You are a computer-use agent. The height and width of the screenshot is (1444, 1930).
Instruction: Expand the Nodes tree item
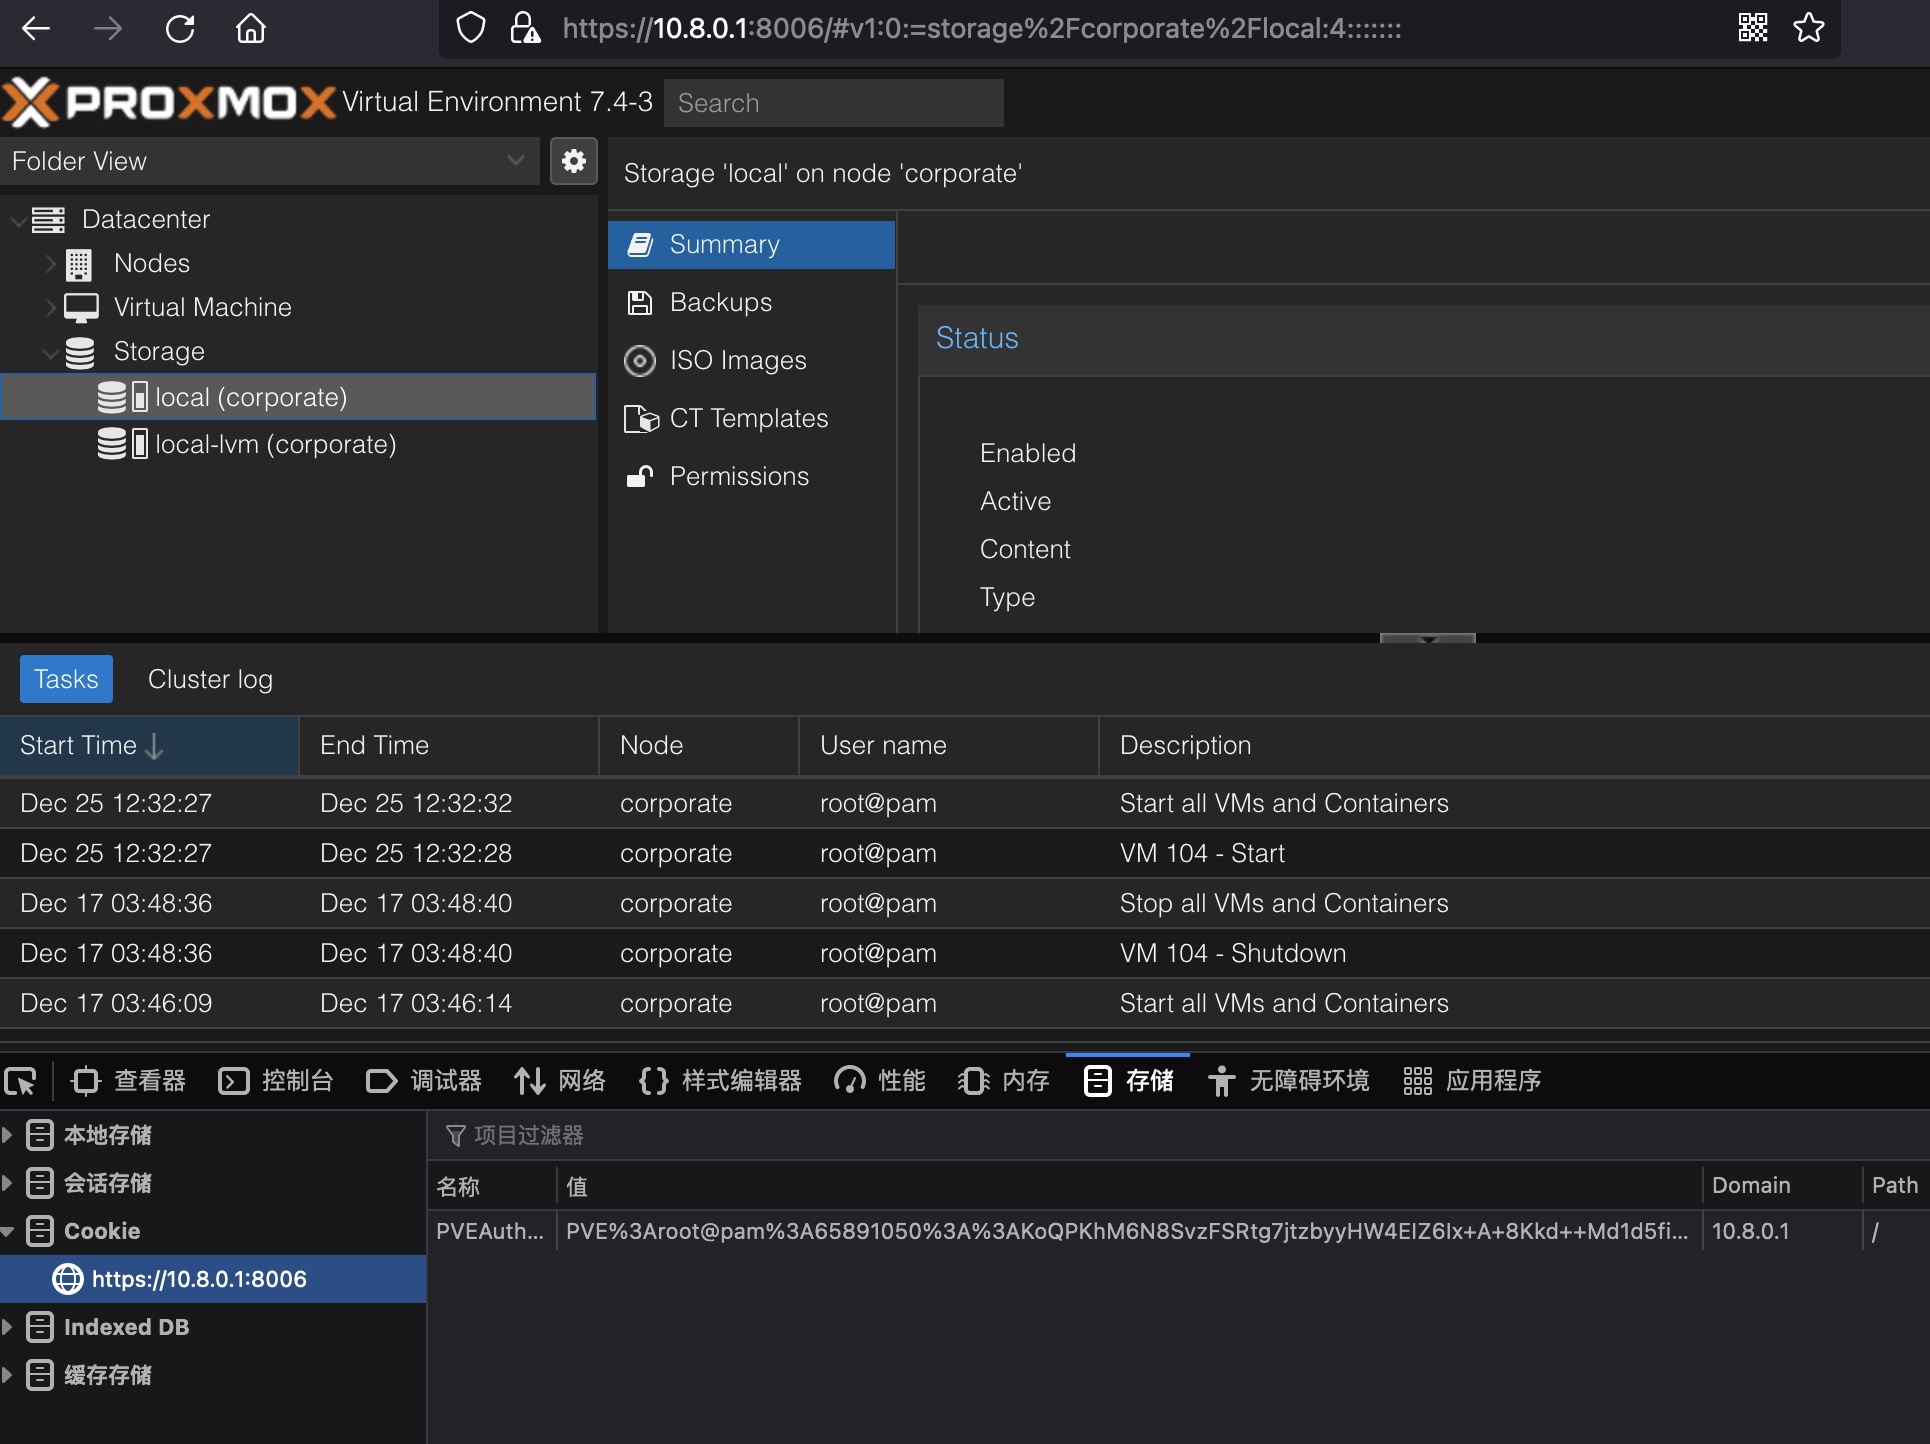[x=50, y=263]
